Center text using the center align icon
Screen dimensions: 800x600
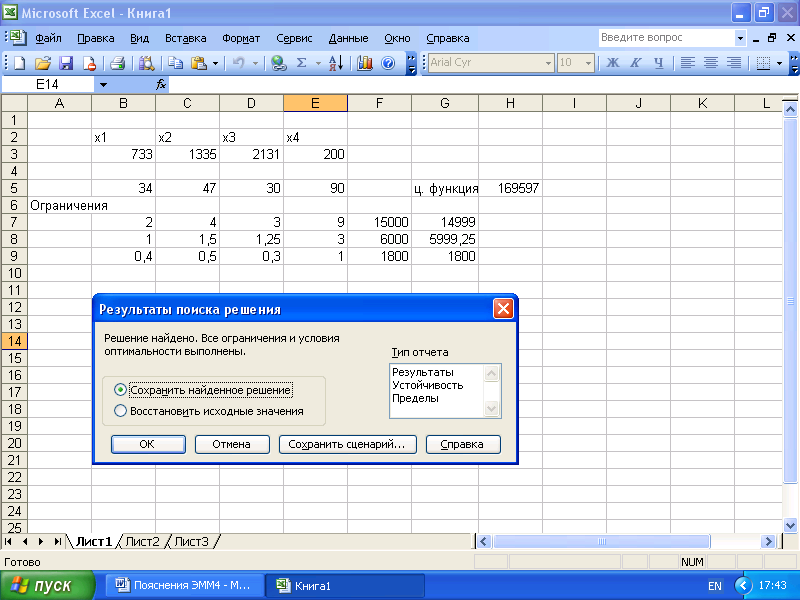(711, 63)
